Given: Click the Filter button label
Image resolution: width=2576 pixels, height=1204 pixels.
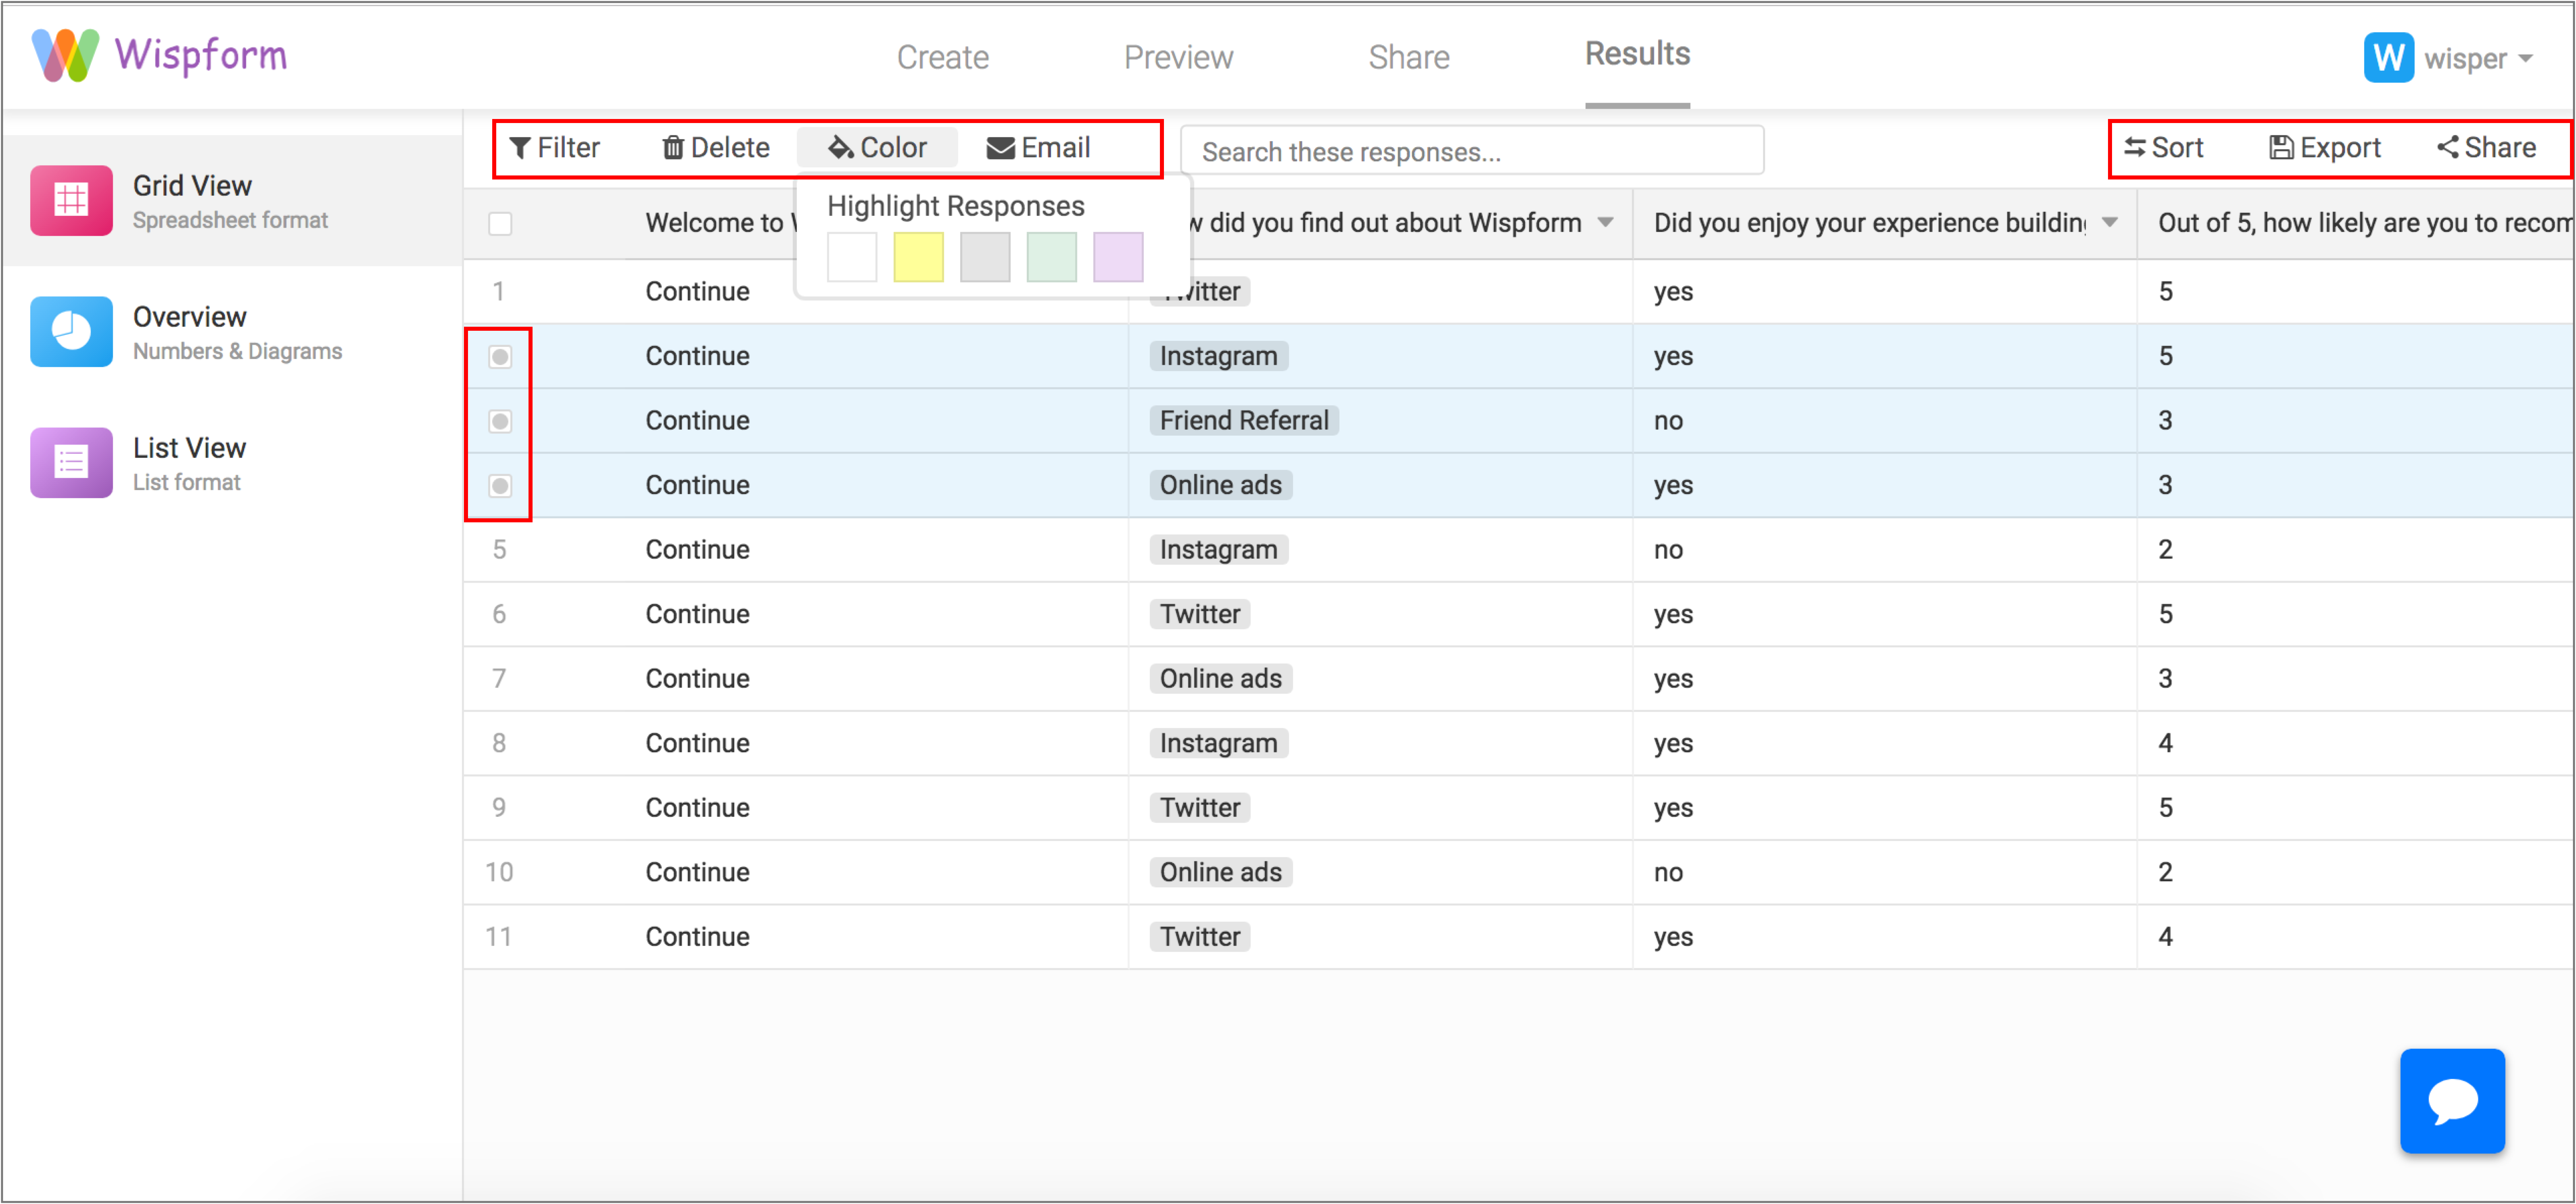Looking at the screenshot, I should (x=568, y=148).
